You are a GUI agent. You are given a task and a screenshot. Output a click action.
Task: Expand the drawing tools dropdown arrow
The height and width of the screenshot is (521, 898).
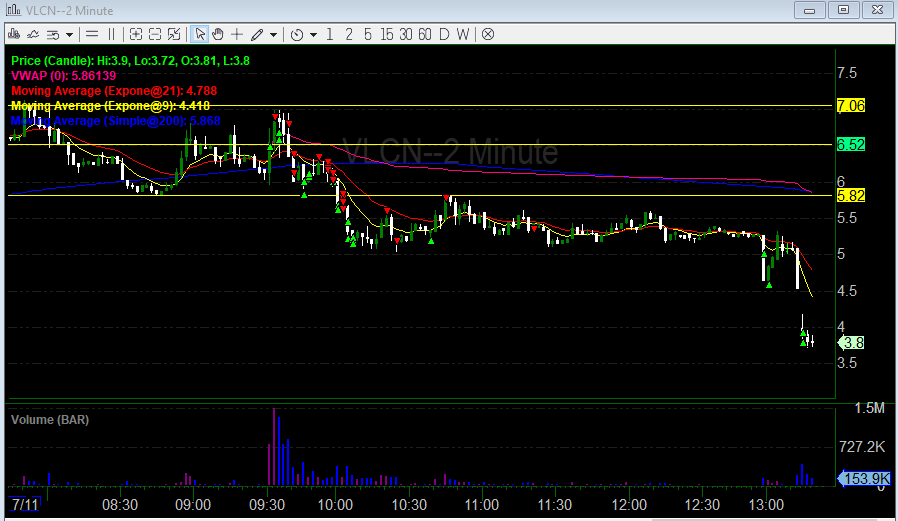[273, 35]
